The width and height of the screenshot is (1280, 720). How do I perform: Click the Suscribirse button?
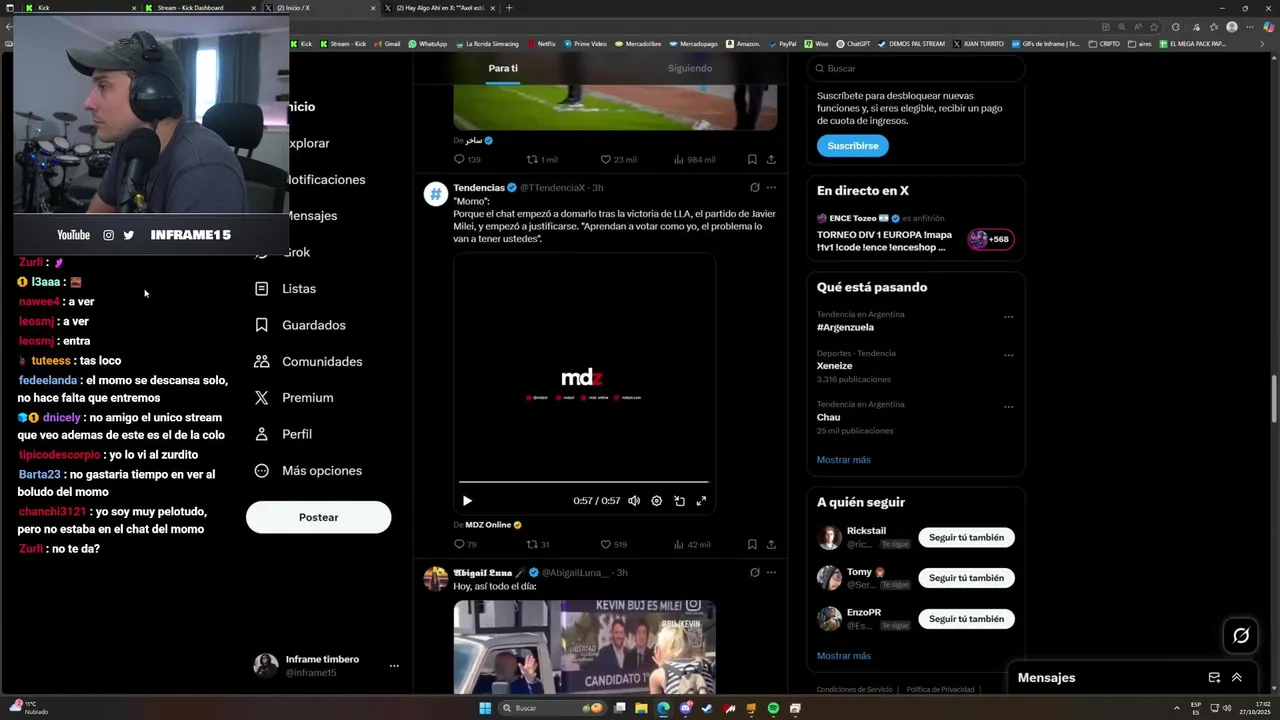point(852,146)
